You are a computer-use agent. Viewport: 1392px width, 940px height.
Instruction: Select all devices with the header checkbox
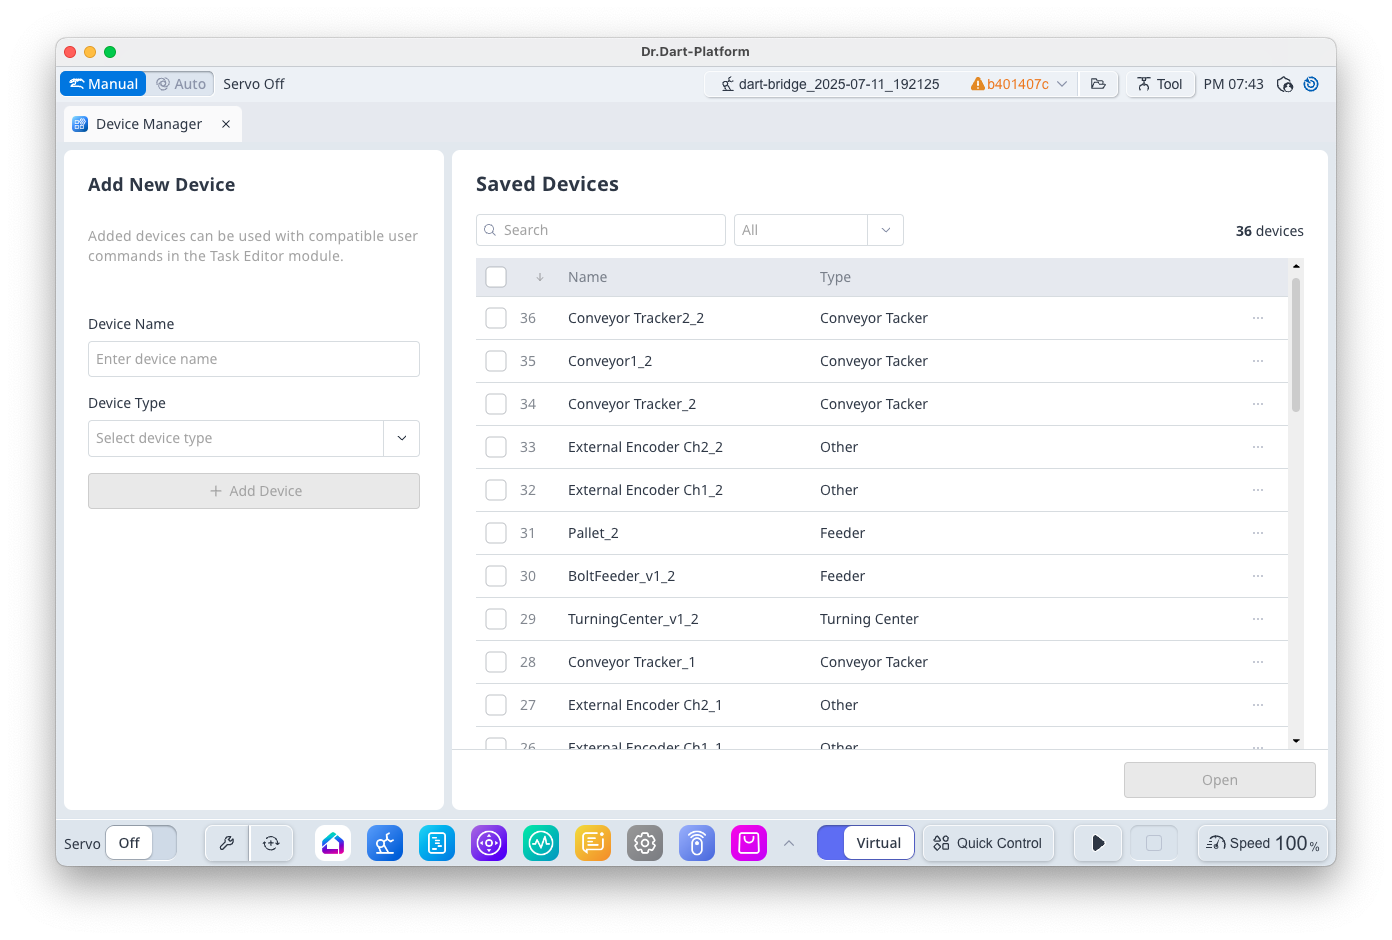coord(496,277)
